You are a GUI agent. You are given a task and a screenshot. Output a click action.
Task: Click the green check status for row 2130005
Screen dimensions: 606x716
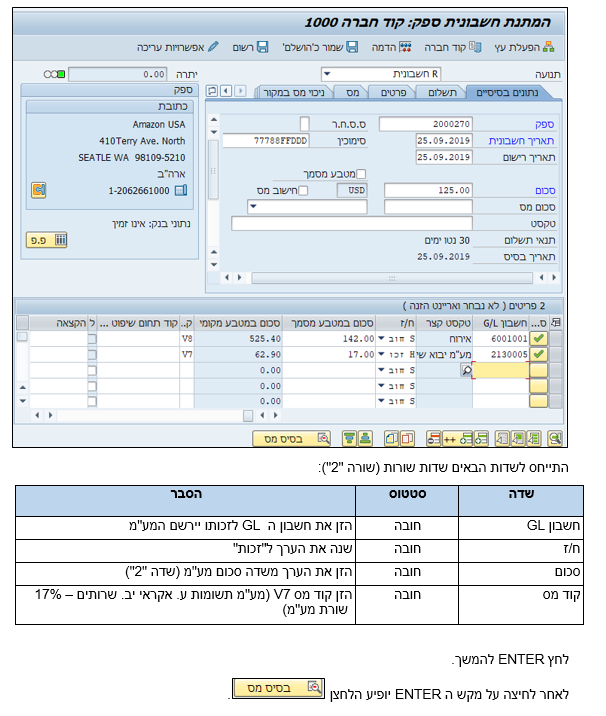click(538, 354)
